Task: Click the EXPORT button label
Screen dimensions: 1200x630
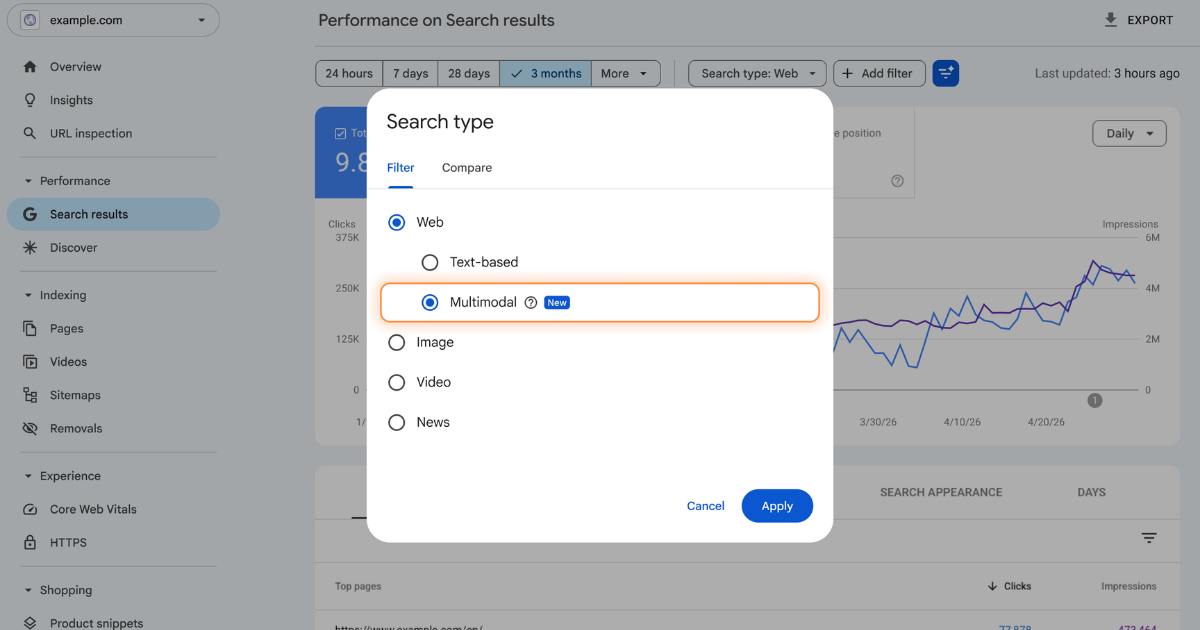Action: pos(1150,20)
